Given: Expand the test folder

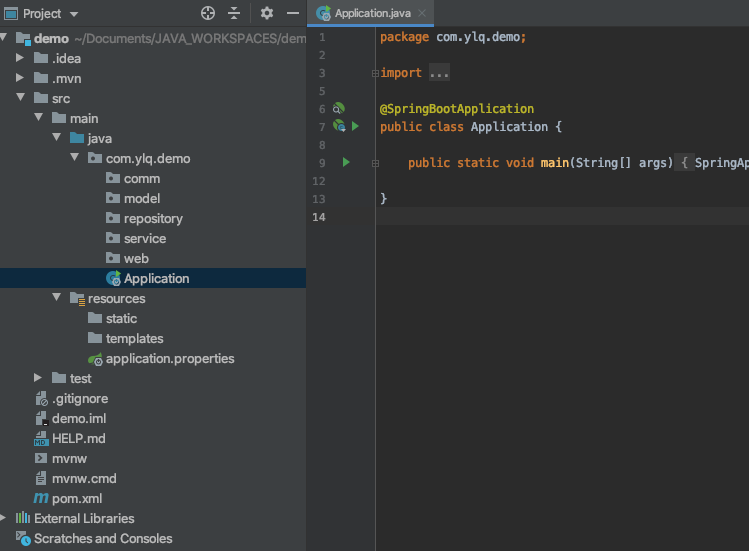Looking at the screenshot, I should 38,378.
